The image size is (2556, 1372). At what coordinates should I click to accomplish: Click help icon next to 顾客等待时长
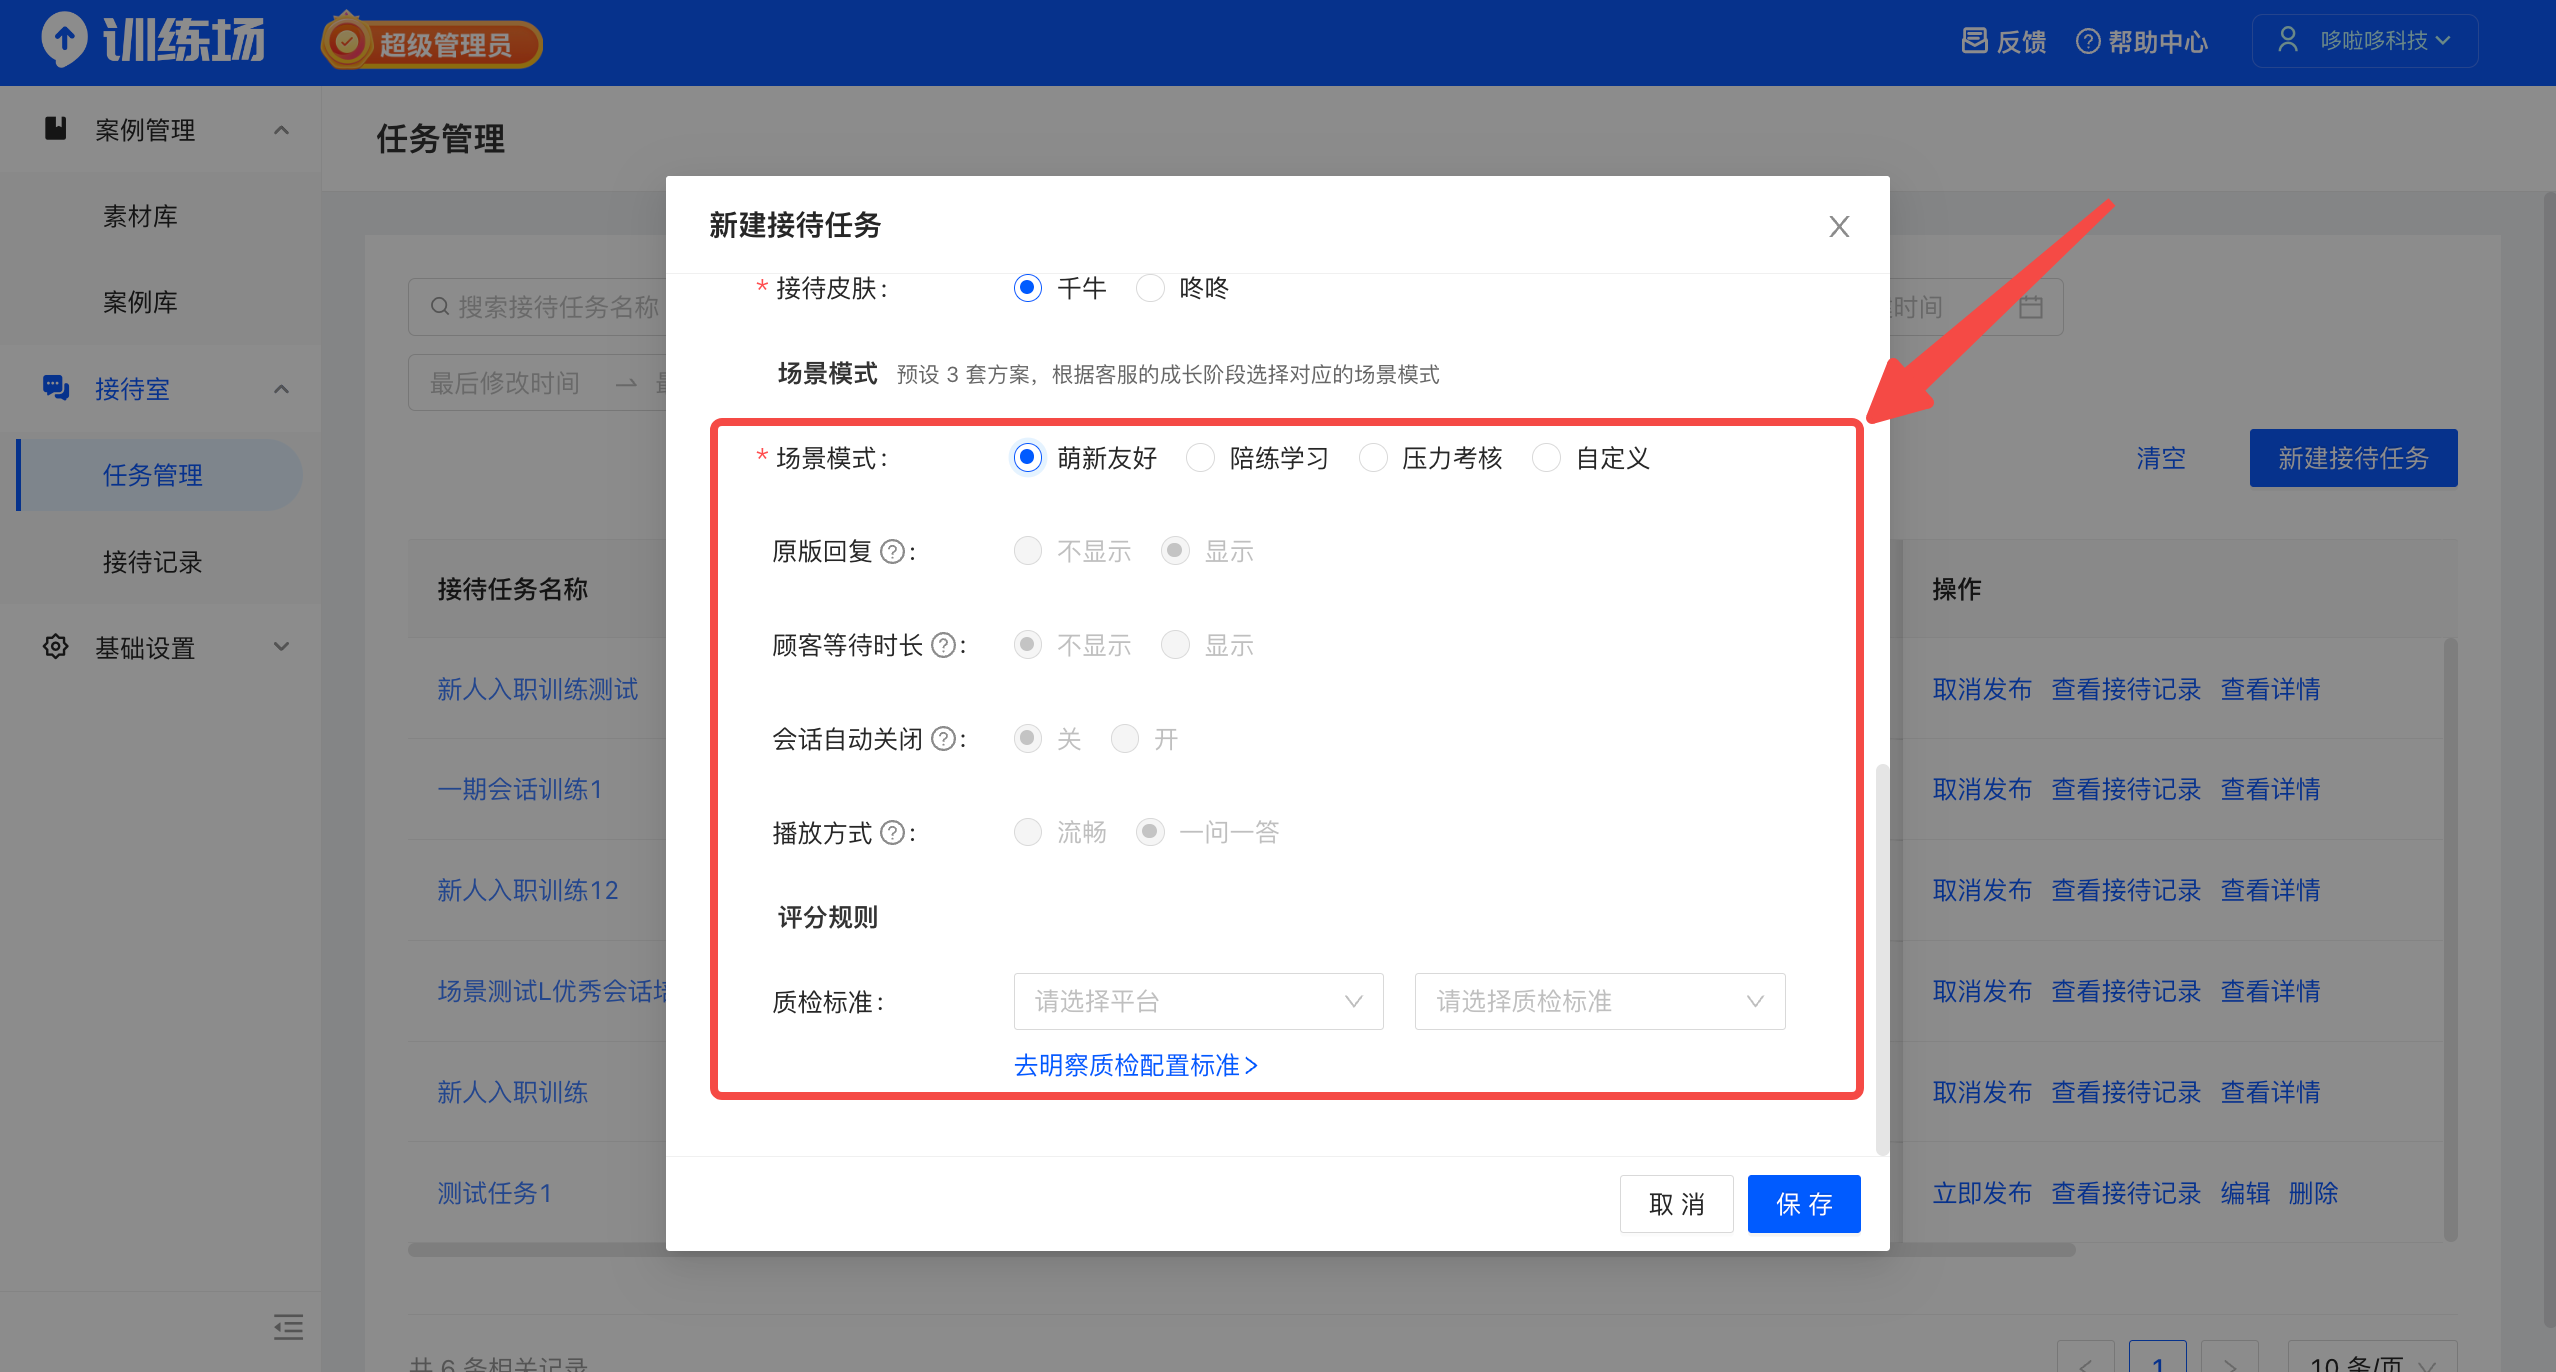pyautogui.click(x=943, y=645)
